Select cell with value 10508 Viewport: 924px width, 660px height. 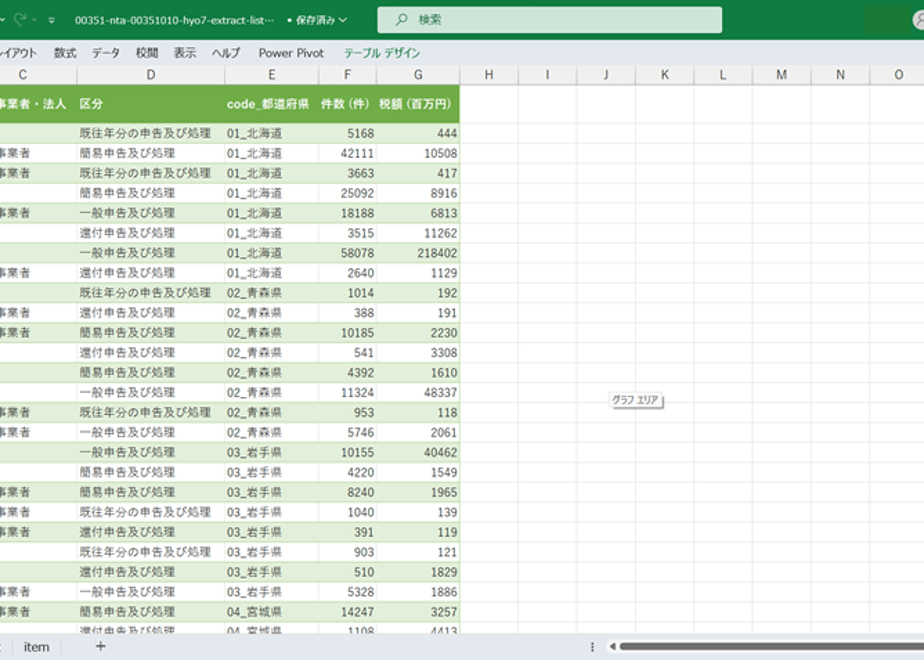(418, 153)
